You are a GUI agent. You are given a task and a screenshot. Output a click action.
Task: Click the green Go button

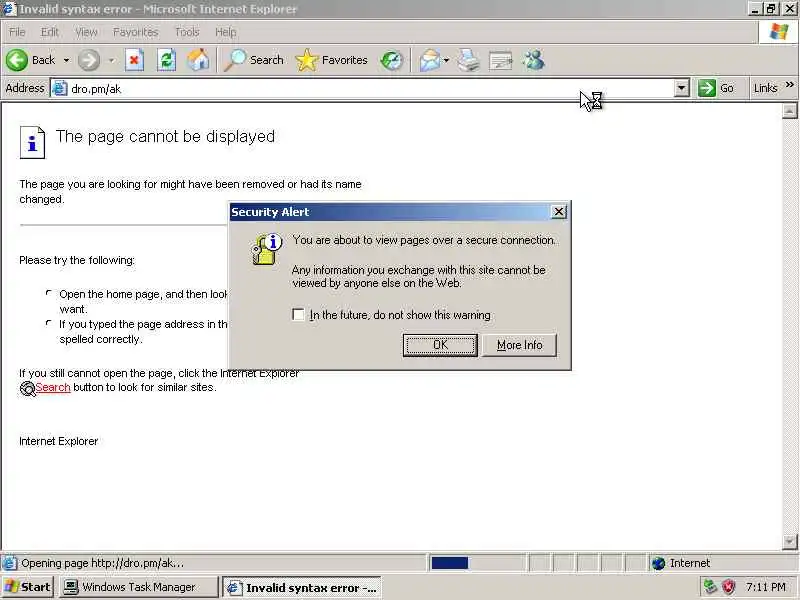click(716, 88)
